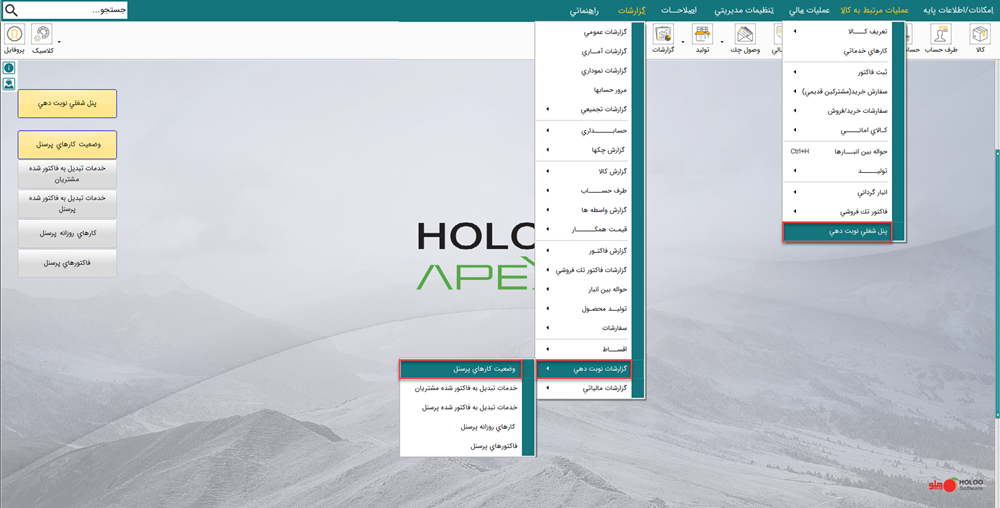Click the teal info icon on left sidebar

9,68
